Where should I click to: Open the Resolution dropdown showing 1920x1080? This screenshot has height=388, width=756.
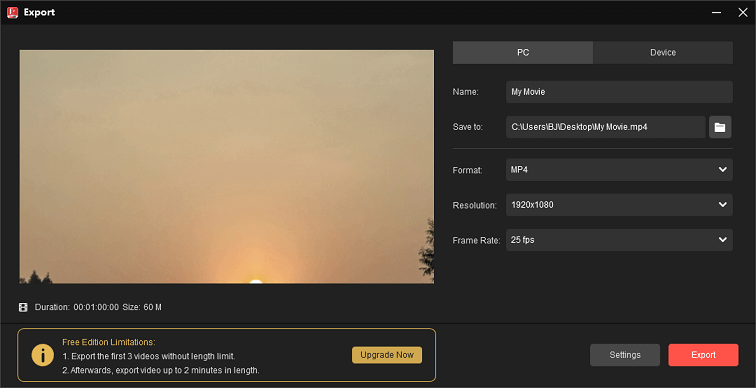(619, 205)
